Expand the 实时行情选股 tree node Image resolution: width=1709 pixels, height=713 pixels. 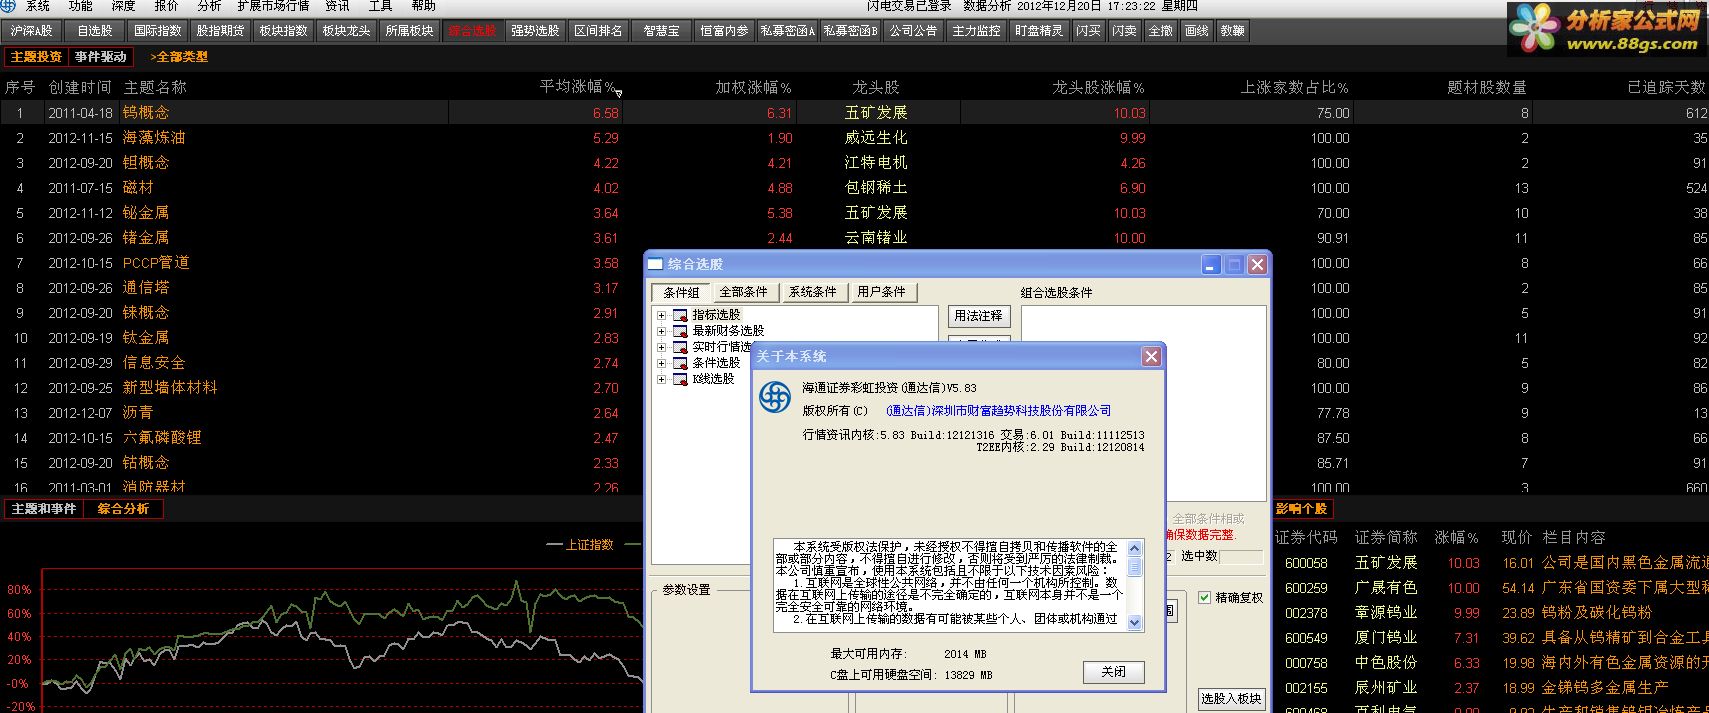pyautogui.click(x=661, y=347)
